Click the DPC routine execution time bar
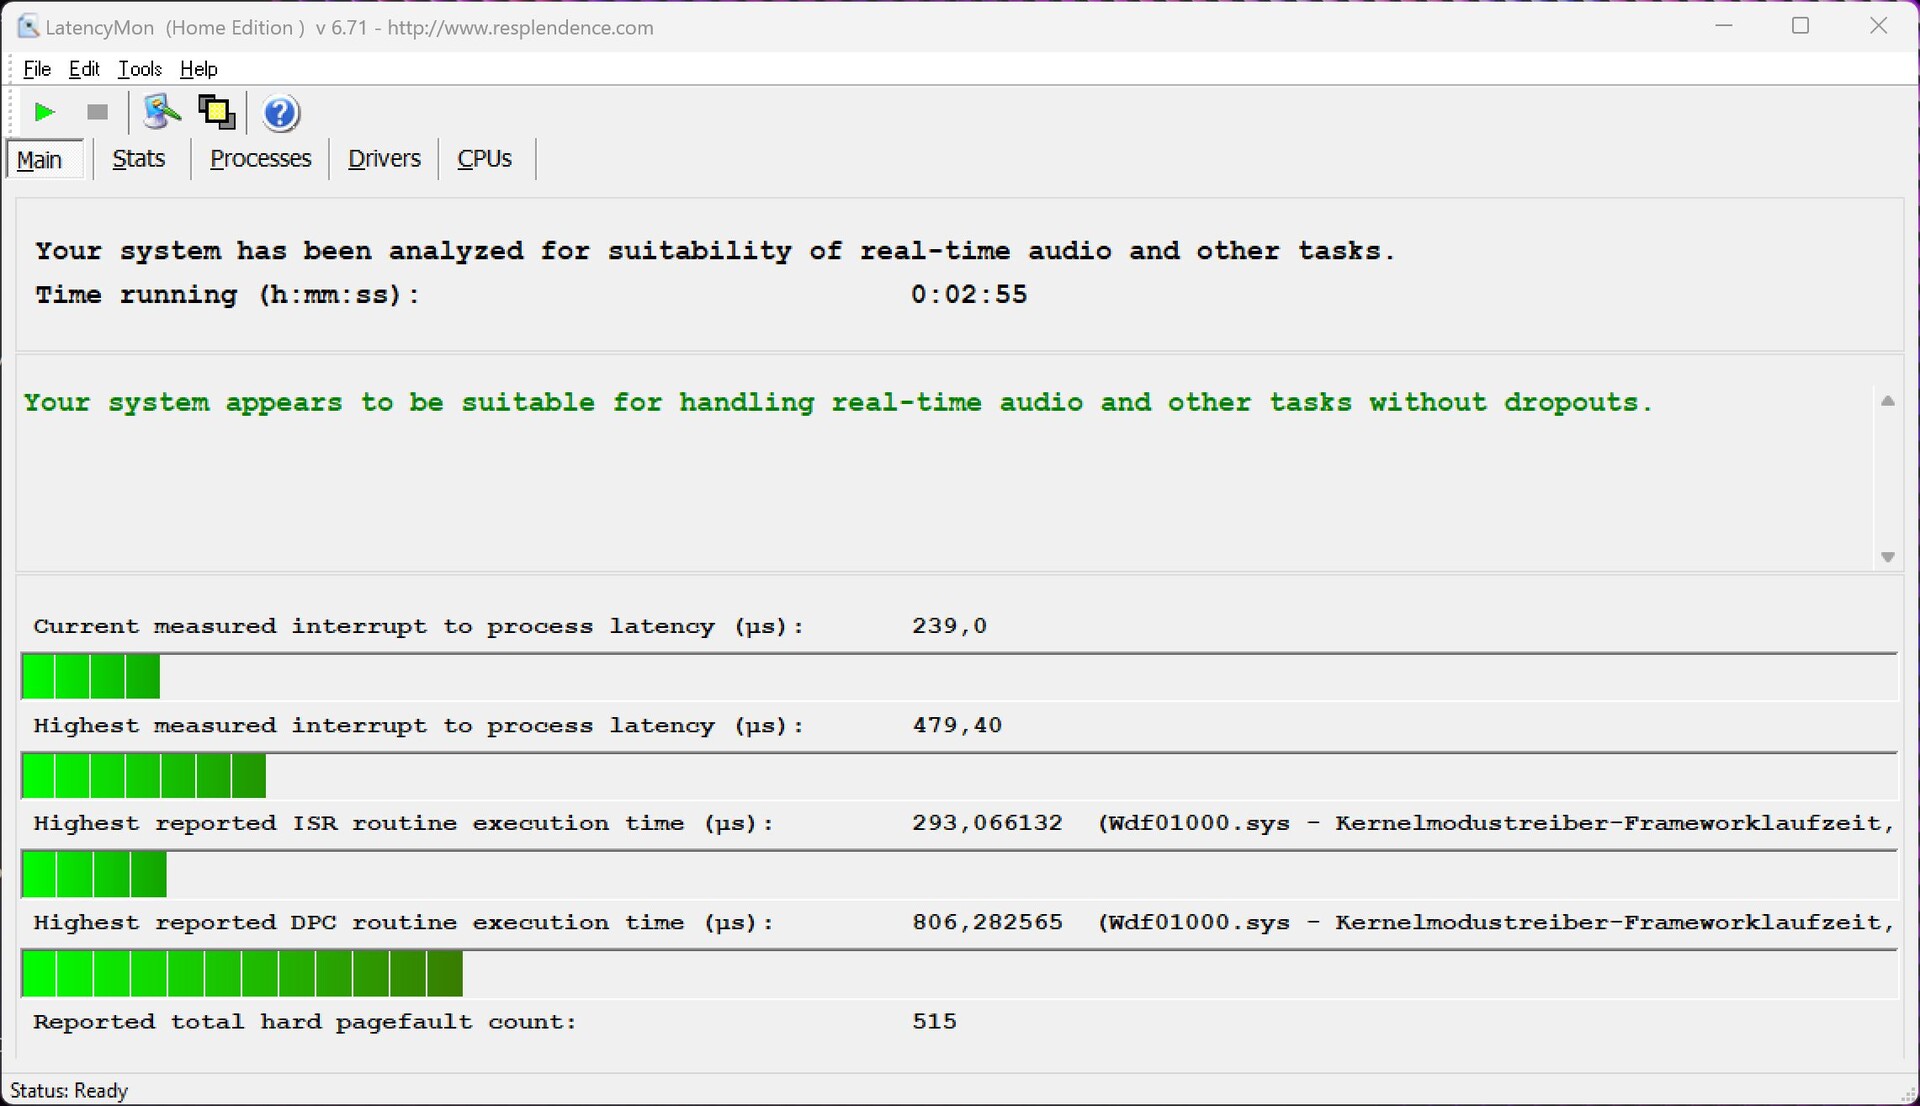This screenshot has height=1106, width=1920. (242, 973)
